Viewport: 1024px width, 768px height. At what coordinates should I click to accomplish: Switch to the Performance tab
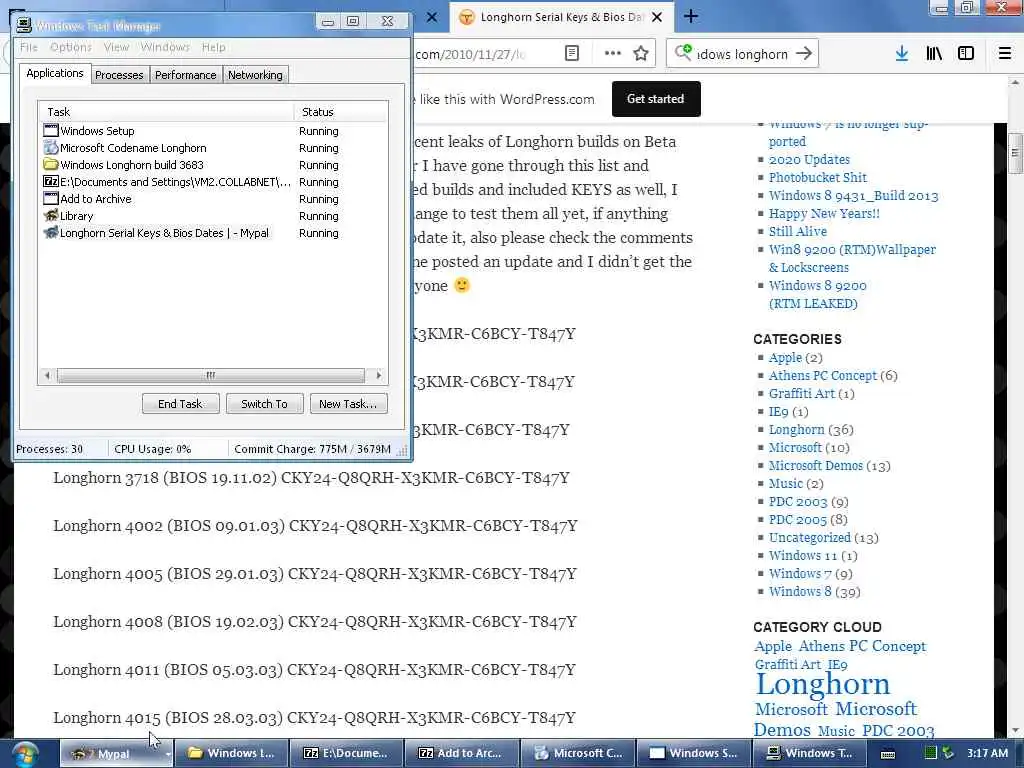pyautogui.click(x=185, y=75)
